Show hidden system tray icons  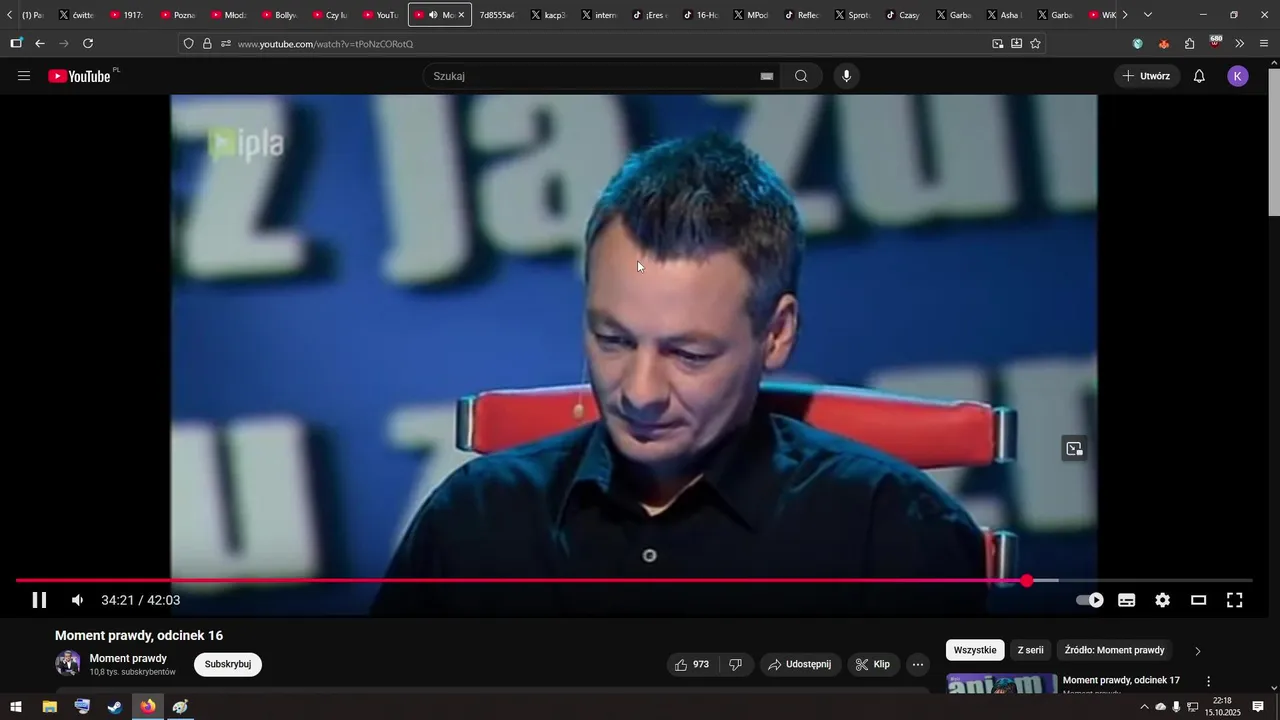(1144, 707)
